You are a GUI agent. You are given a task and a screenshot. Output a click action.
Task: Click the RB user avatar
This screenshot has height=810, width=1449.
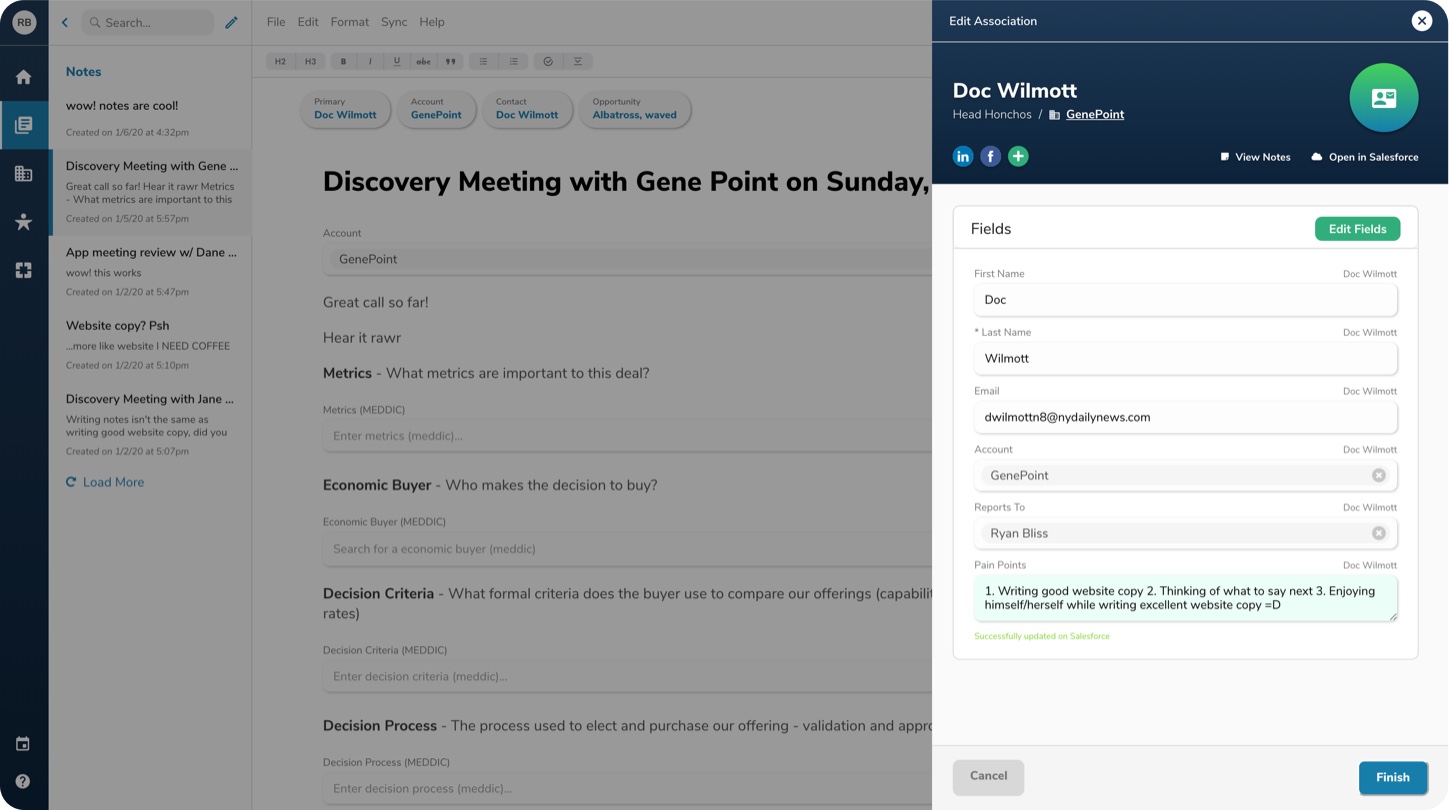pos(24,22)
